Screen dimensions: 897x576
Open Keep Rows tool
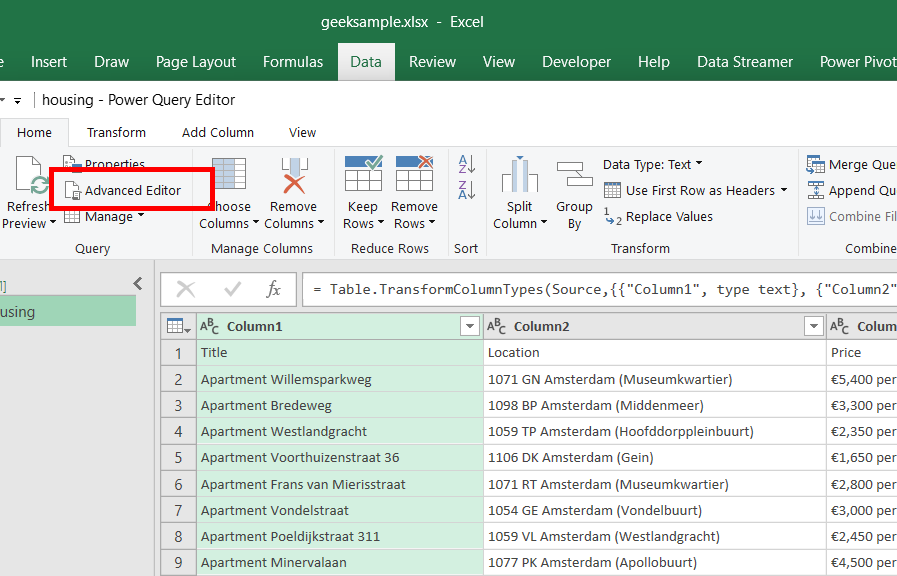(362, 175)
